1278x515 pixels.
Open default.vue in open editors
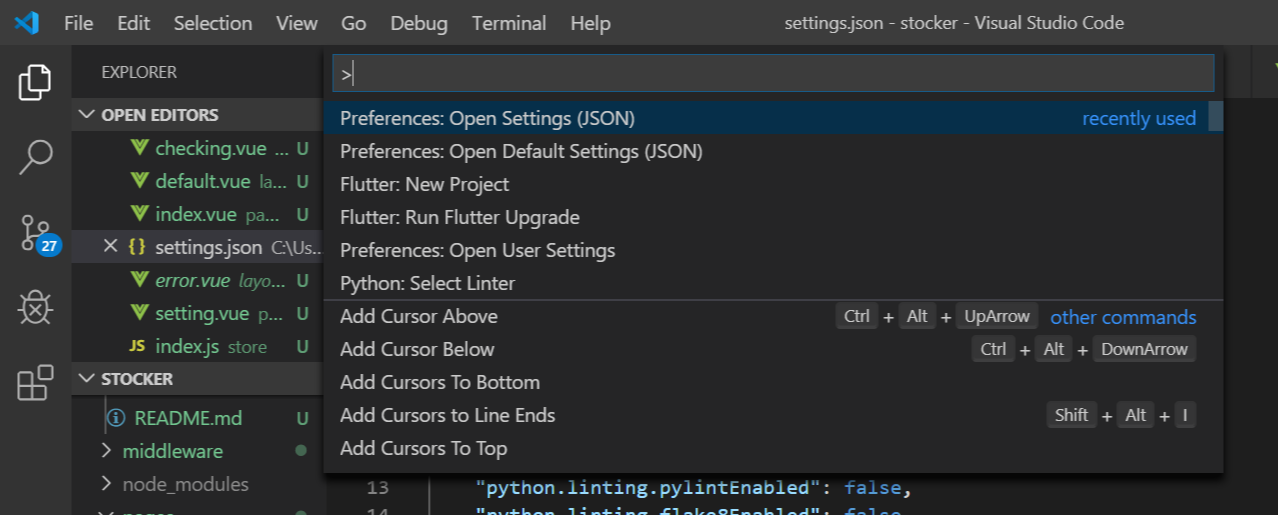[x=198, y=181]
